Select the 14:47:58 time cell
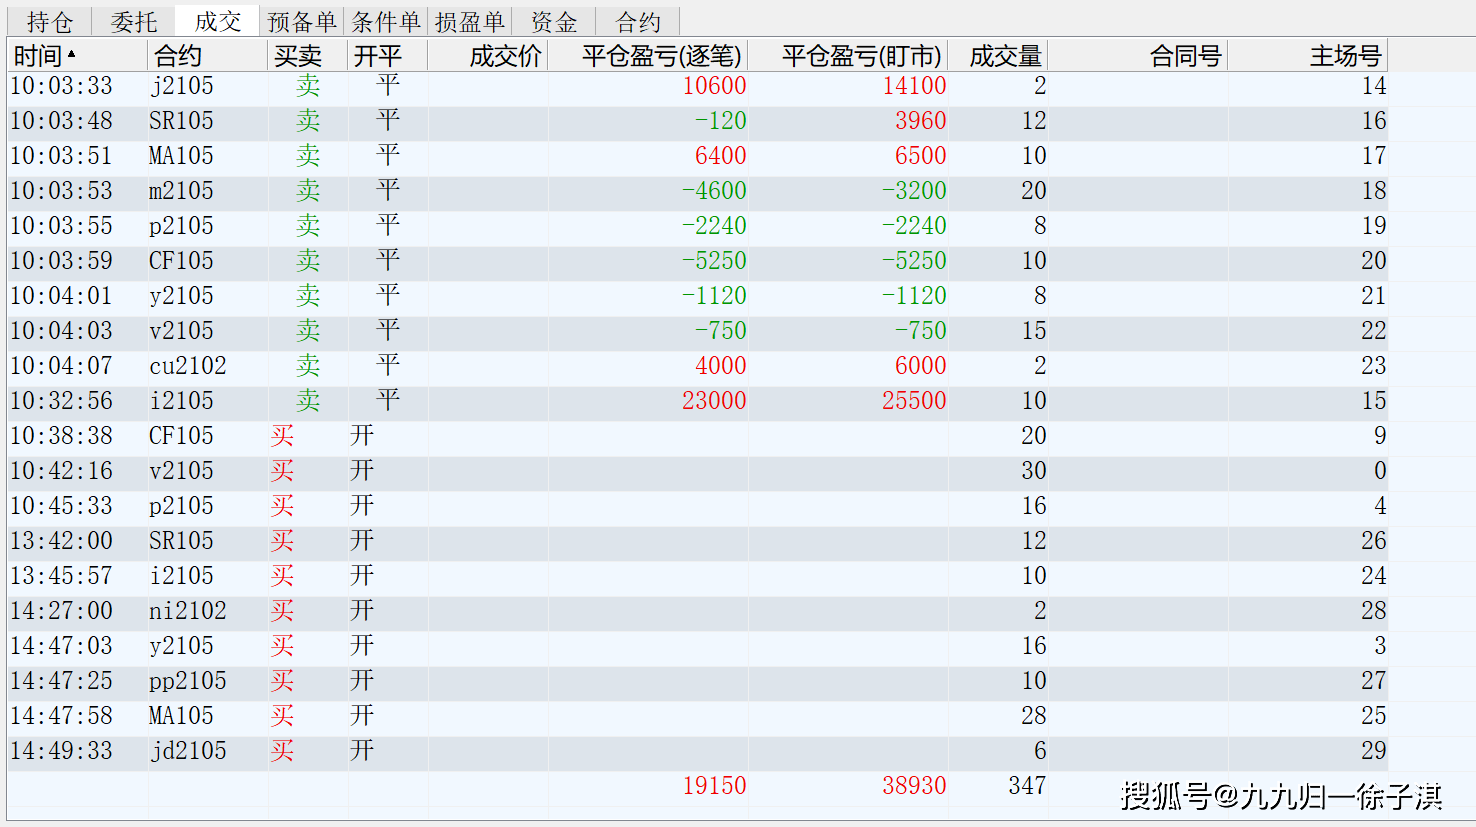Image resolution: width=1476 pixels, height=827 pixels. click(x=61, y=716)
